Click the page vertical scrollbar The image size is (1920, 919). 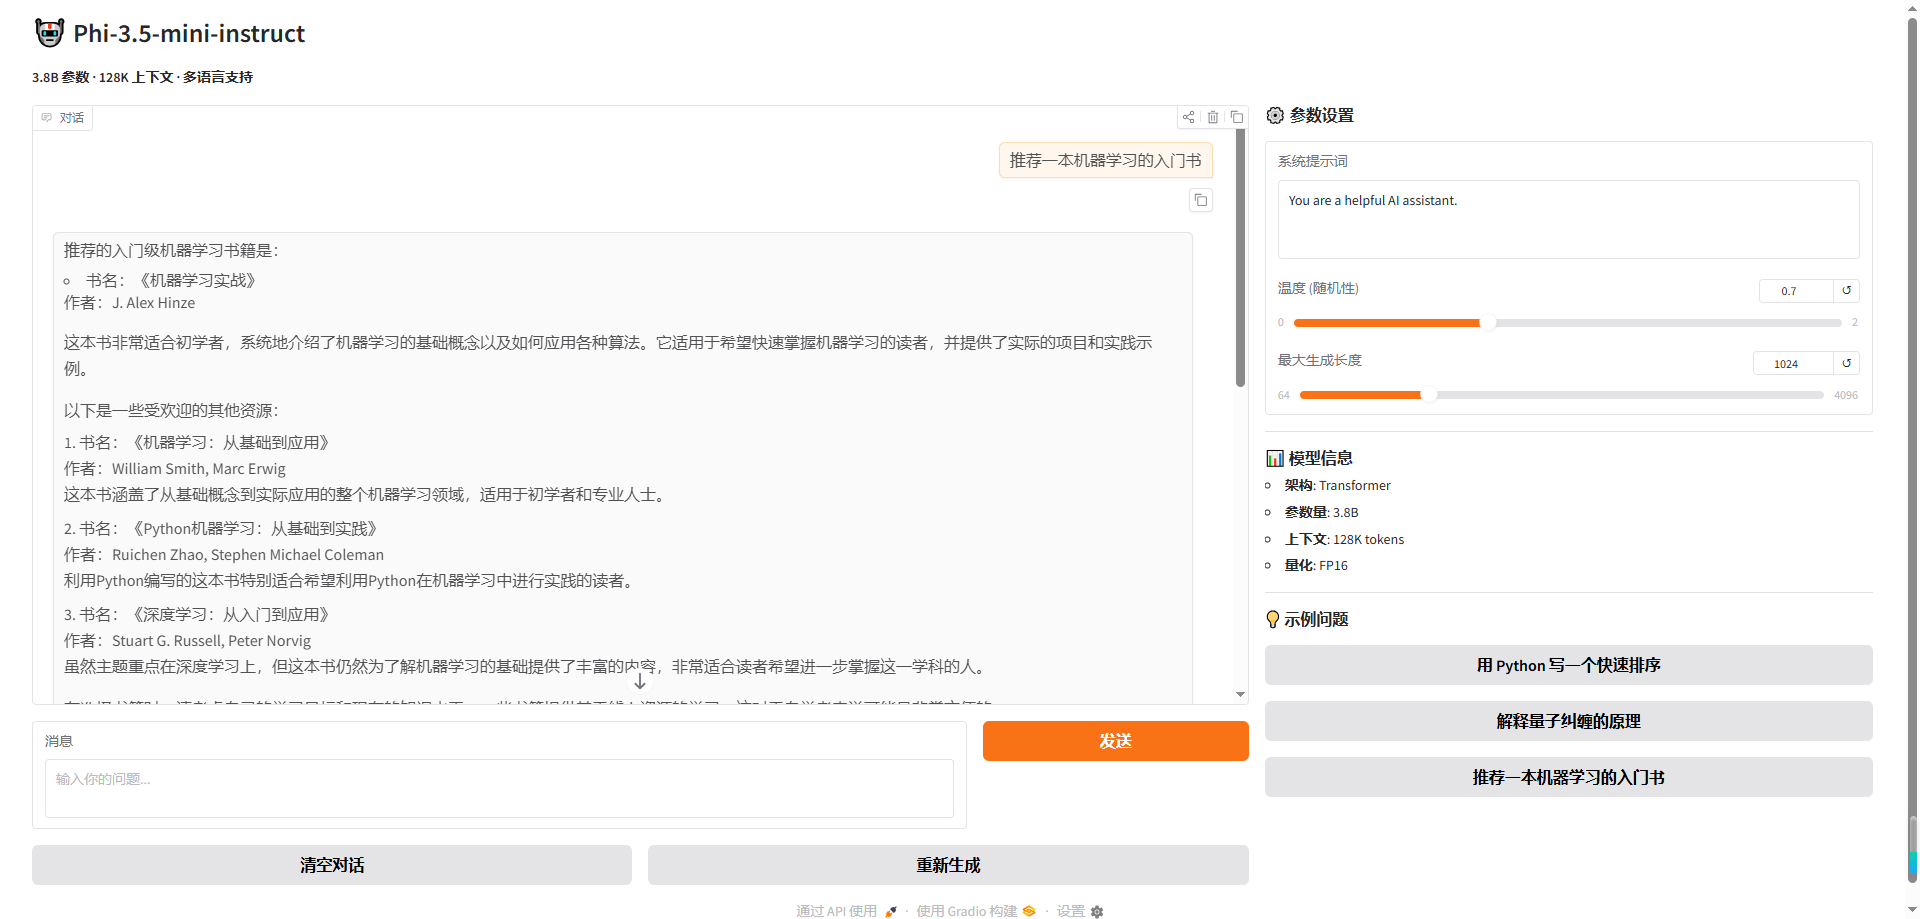[1912, 450]
